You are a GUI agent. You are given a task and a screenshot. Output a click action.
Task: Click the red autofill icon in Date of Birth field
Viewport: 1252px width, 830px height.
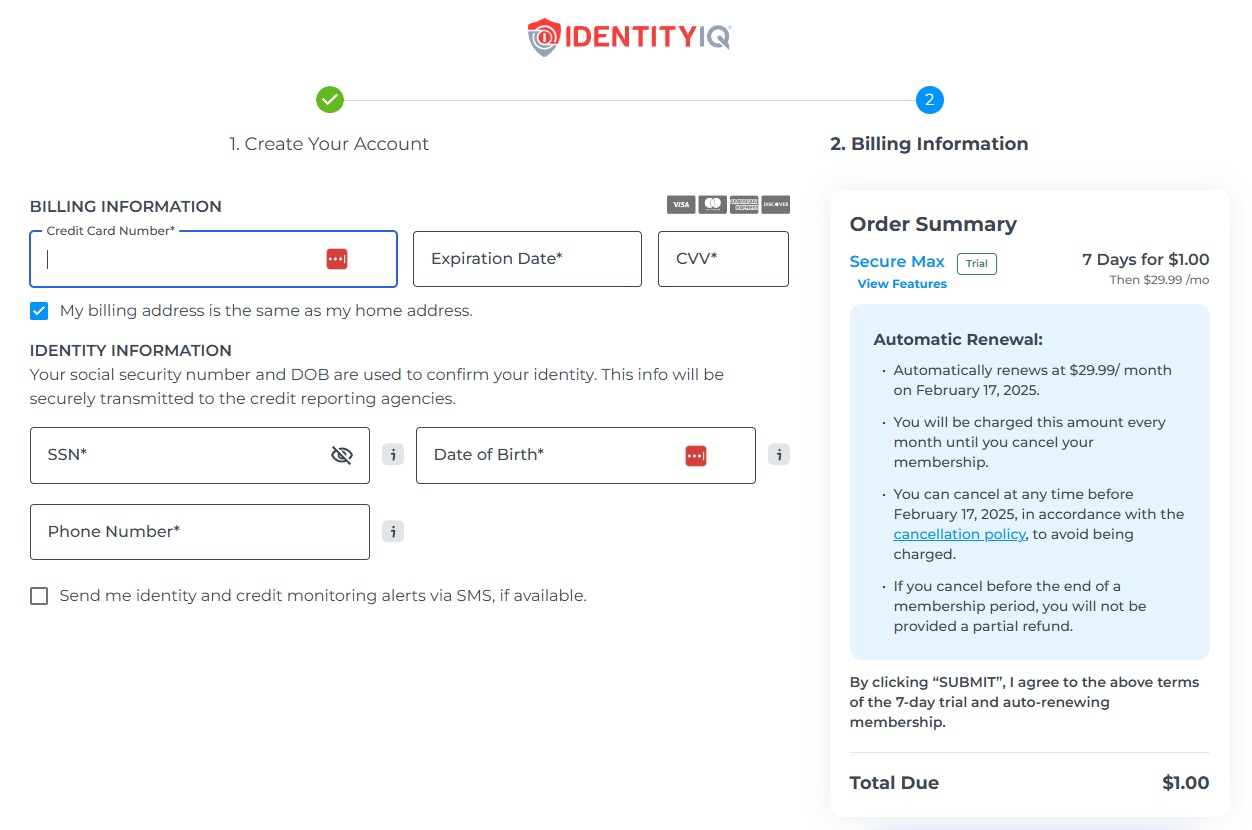pyautogui.click(x=696, y=456)
